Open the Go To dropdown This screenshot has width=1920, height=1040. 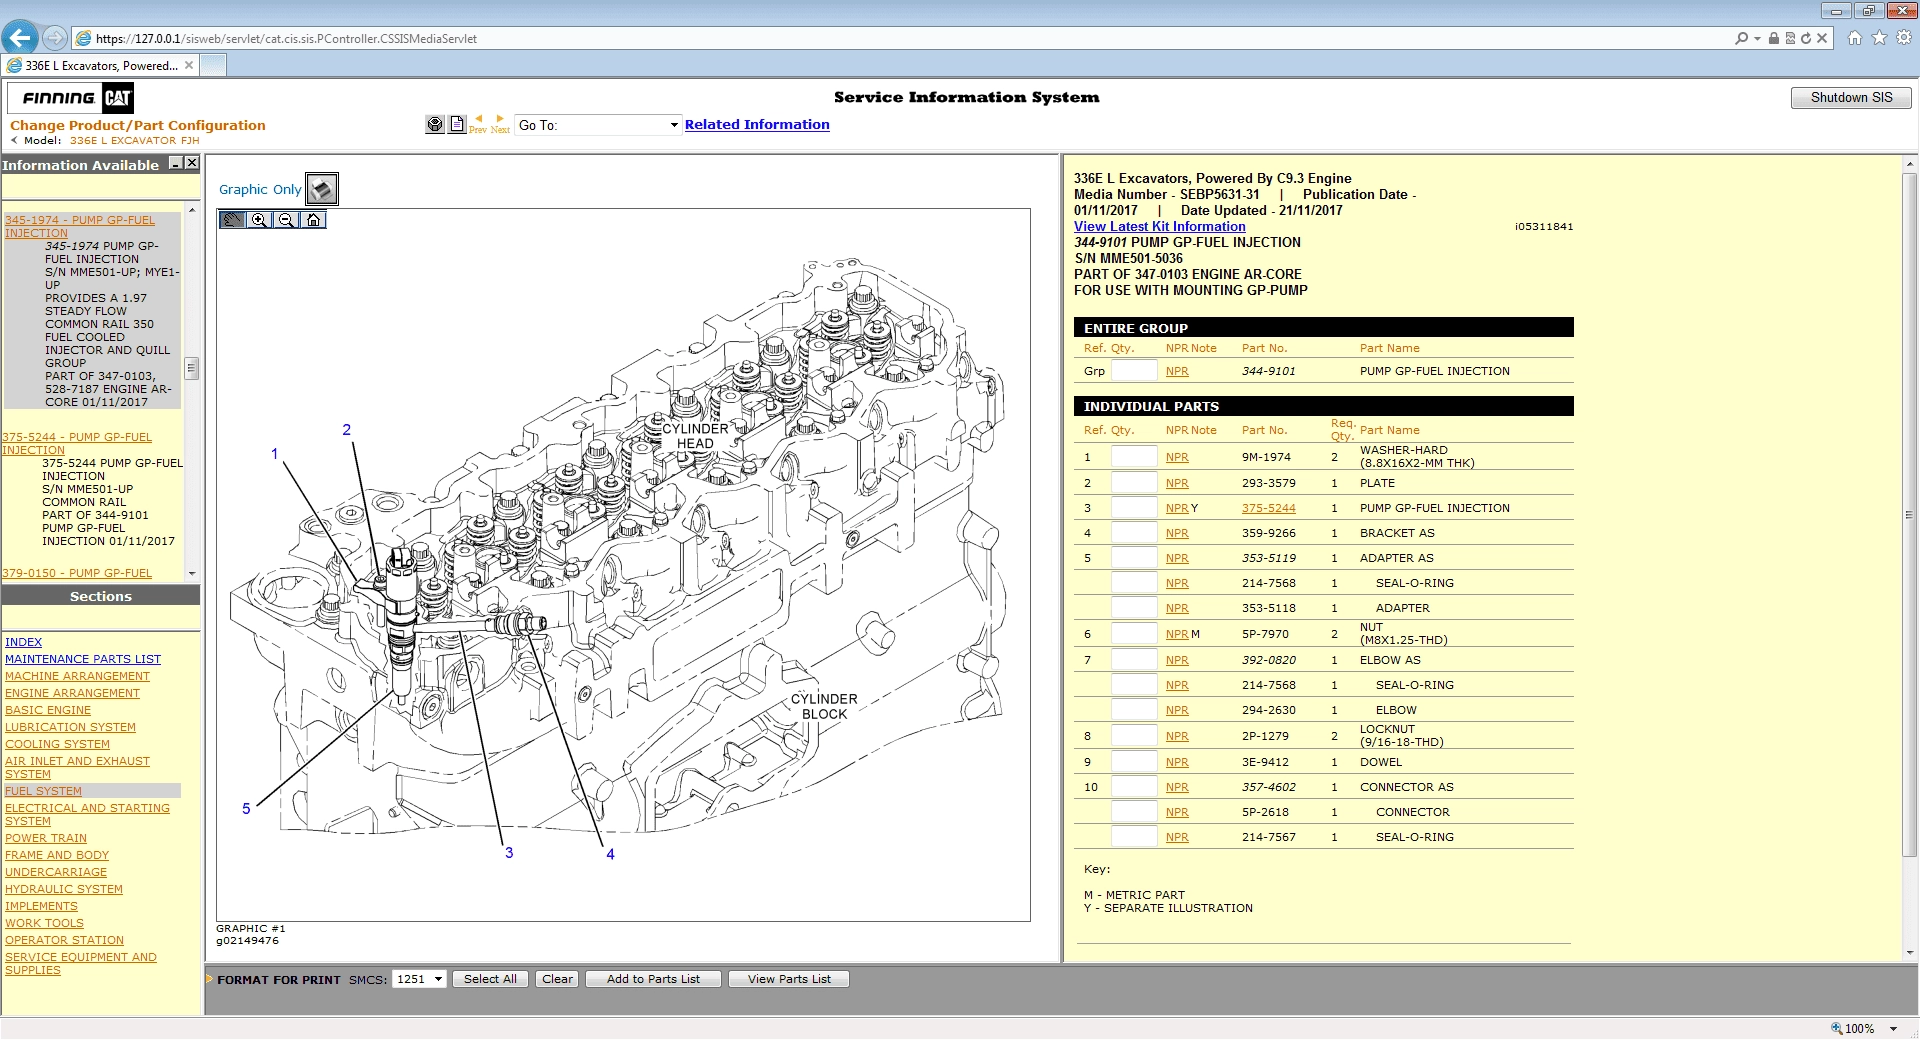pos(598,125)
